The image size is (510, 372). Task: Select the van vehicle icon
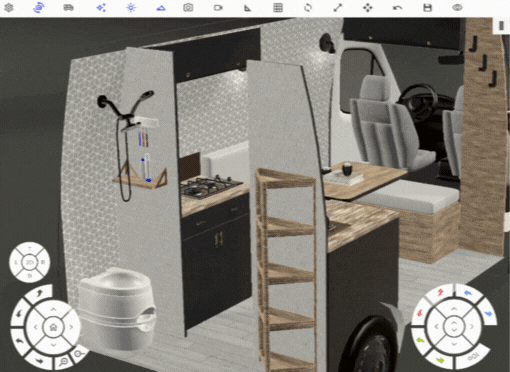point(68,7)
